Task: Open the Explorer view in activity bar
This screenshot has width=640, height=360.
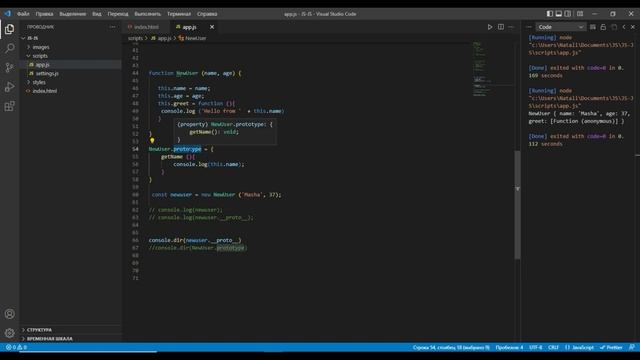Action: tap(9, 29)
